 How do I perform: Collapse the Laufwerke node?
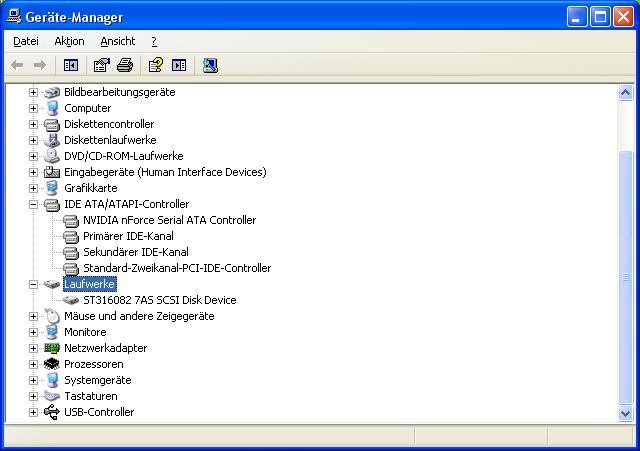(x=33, y=284)
